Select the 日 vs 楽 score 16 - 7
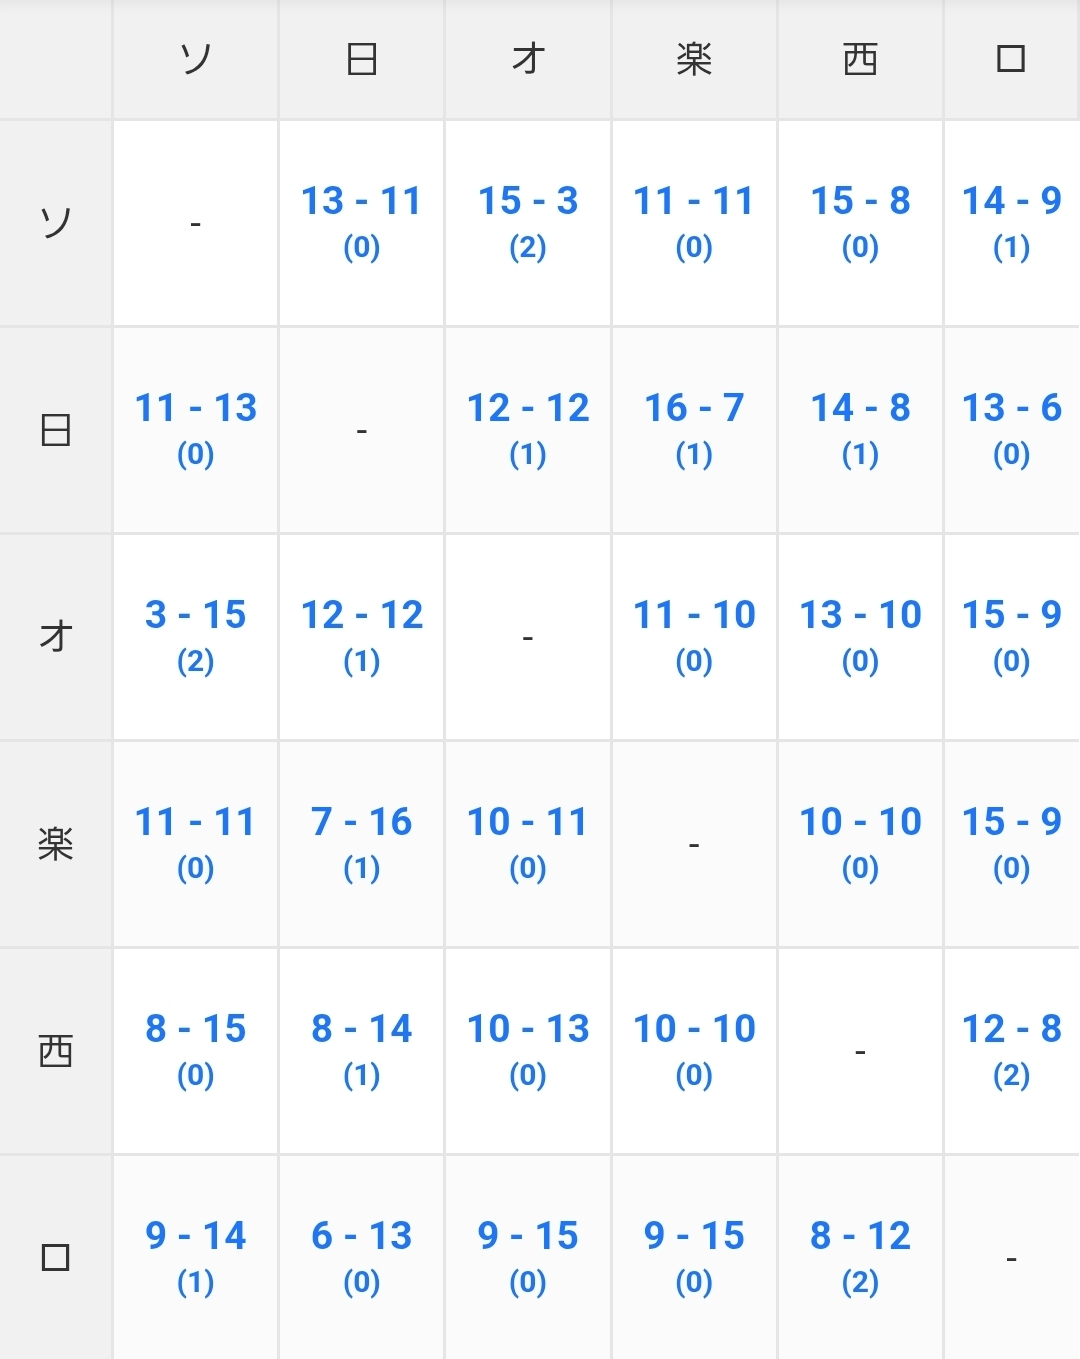This screenshot has width=1080, height=1359. click(694, 409)
